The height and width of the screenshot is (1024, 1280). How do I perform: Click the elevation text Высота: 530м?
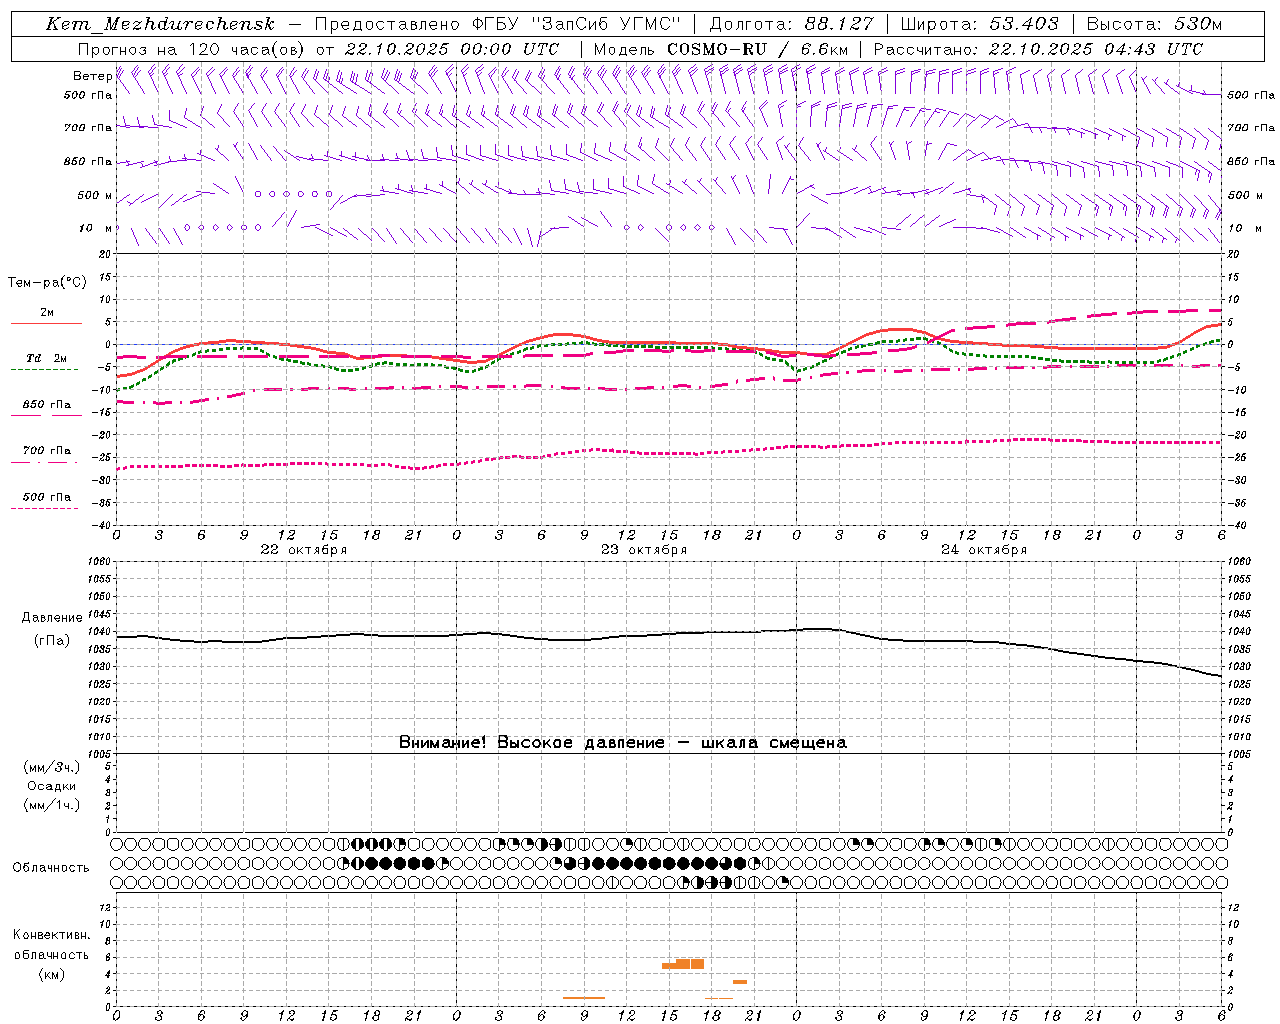pyautogui.click(x=1153, y=24)
